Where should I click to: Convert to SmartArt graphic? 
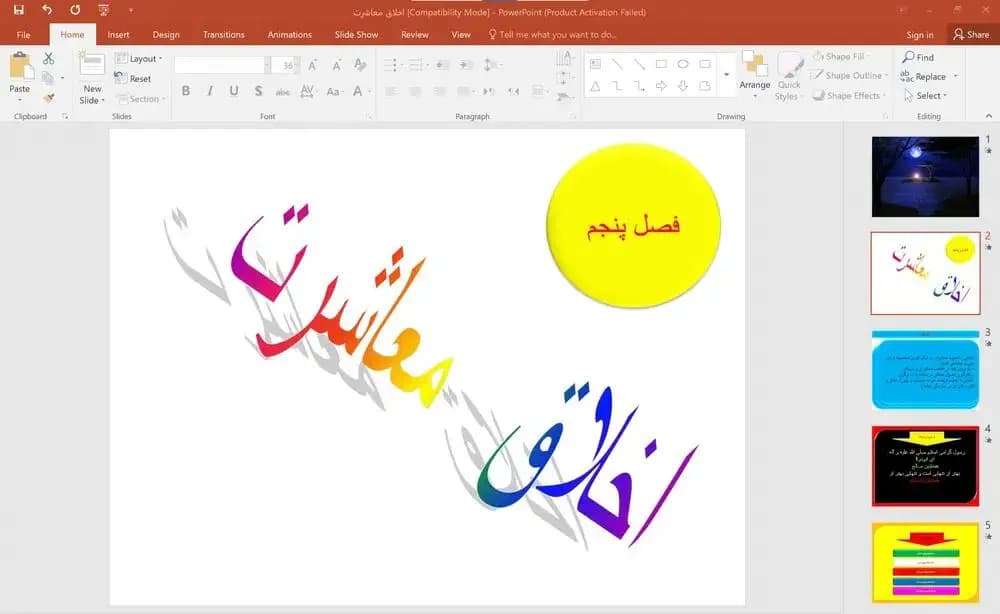[x=563, y=98]
